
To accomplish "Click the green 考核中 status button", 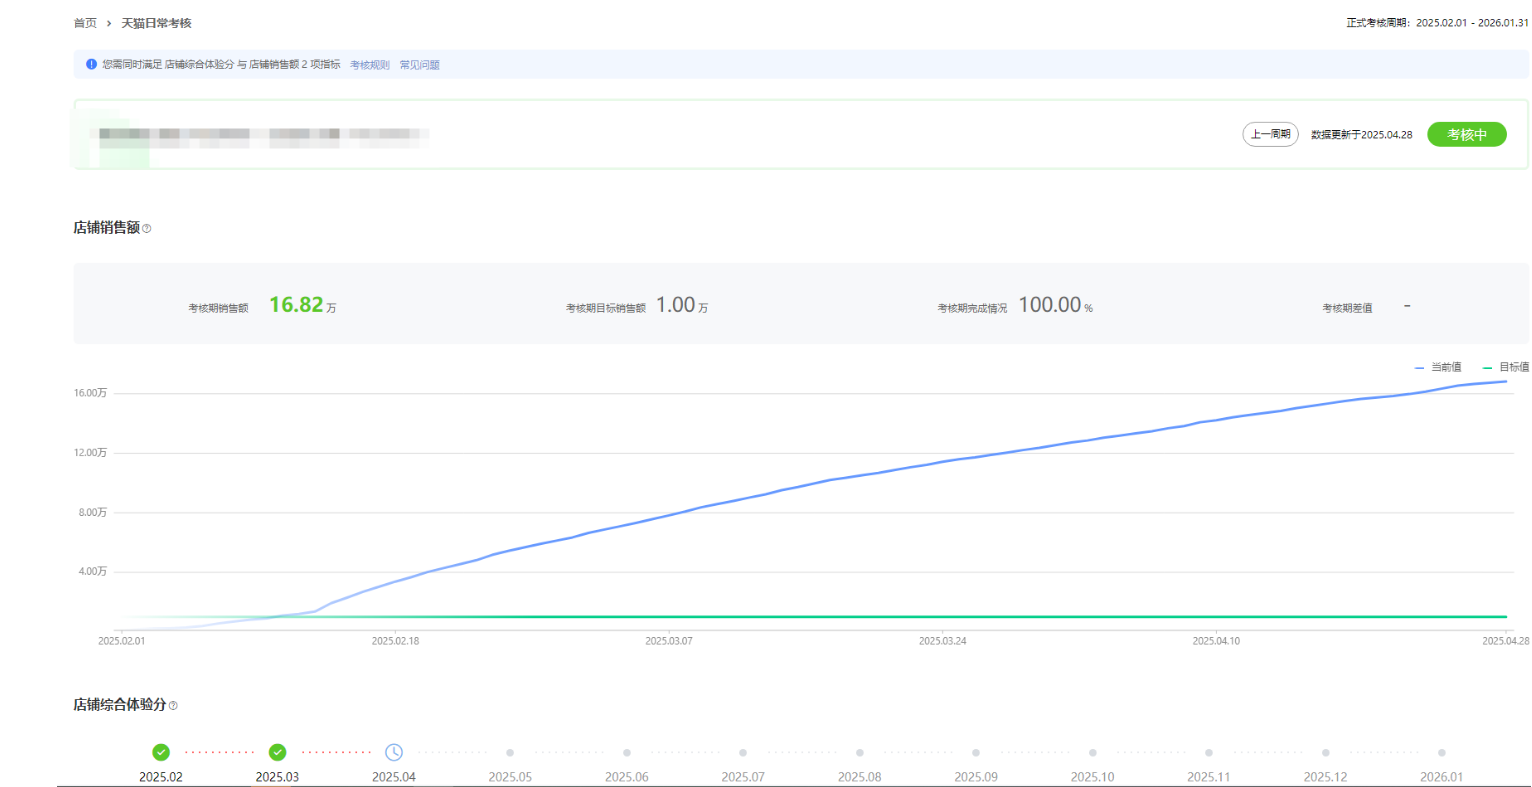I will tap(1466, 134).
